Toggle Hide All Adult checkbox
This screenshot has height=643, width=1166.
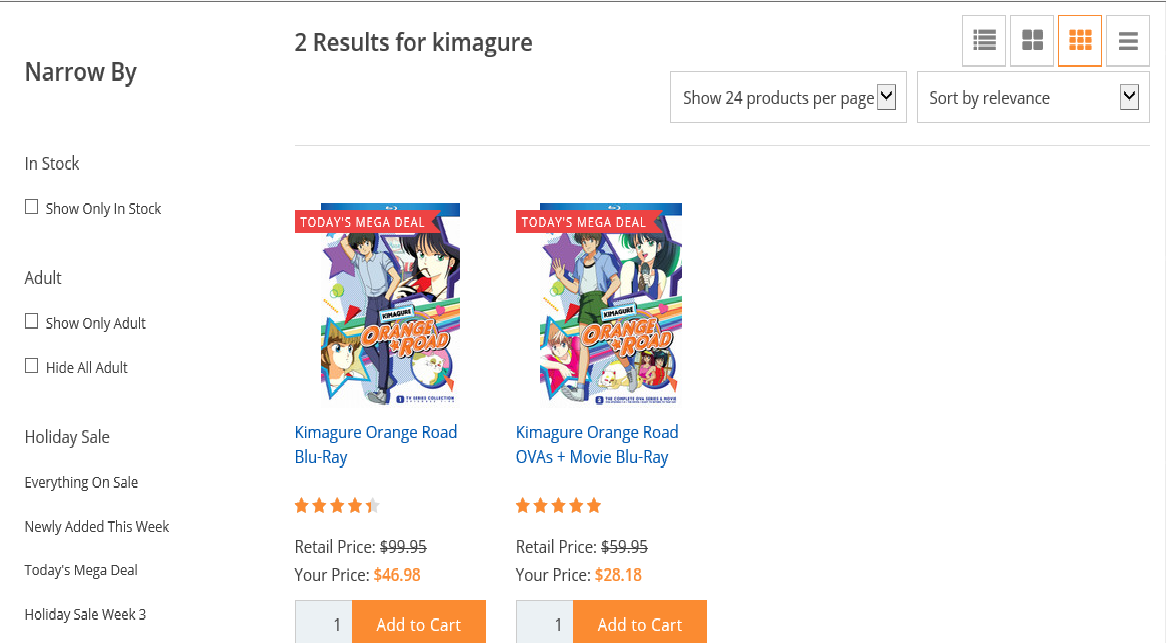32,366
